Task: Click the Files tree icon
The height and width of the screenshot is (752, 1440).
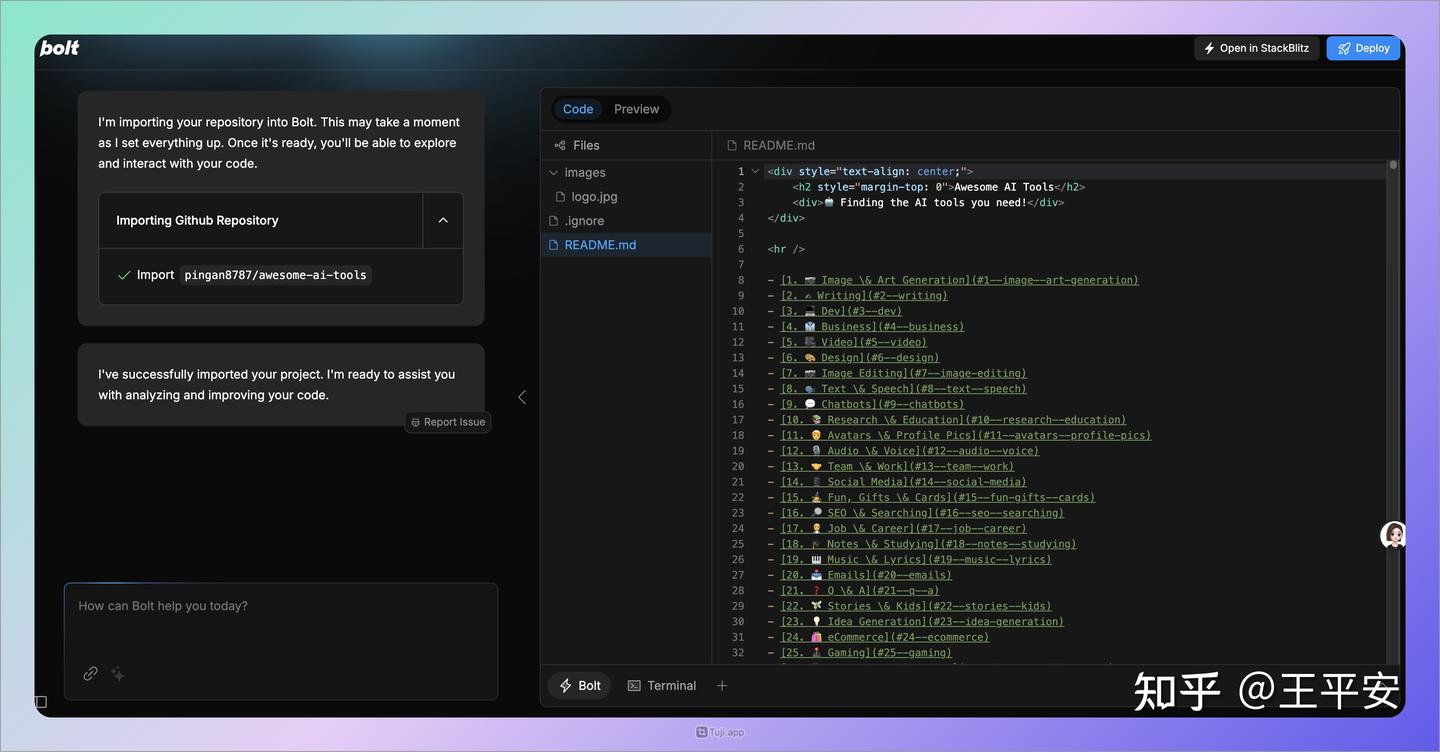Action: tap(560, 145)
